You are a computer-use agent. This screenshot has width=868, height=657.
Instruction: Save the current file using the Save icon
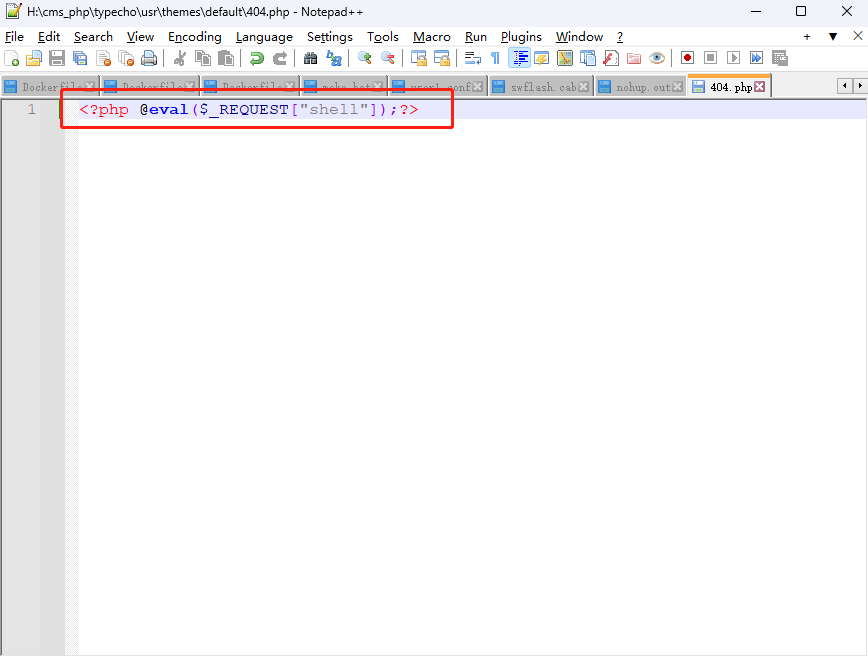point(57,58)
